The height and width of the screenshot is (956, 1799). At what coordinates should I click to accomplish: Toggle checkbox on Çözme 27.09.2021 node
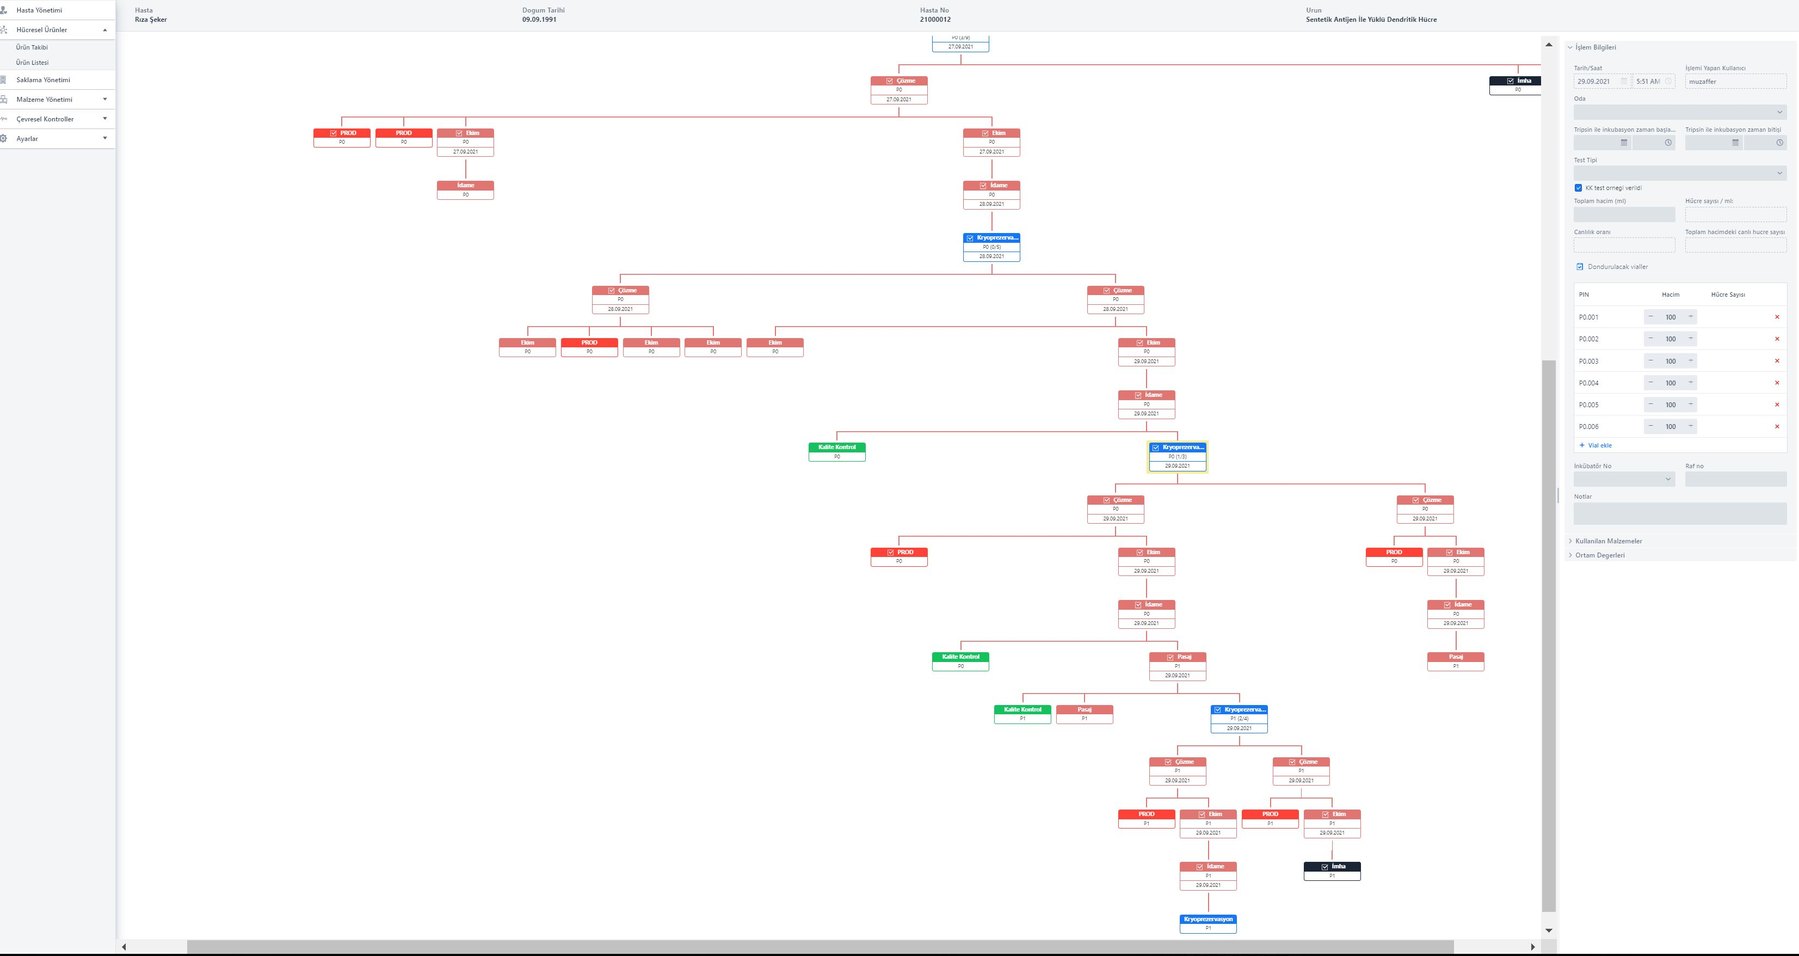(x=889, y=81)
